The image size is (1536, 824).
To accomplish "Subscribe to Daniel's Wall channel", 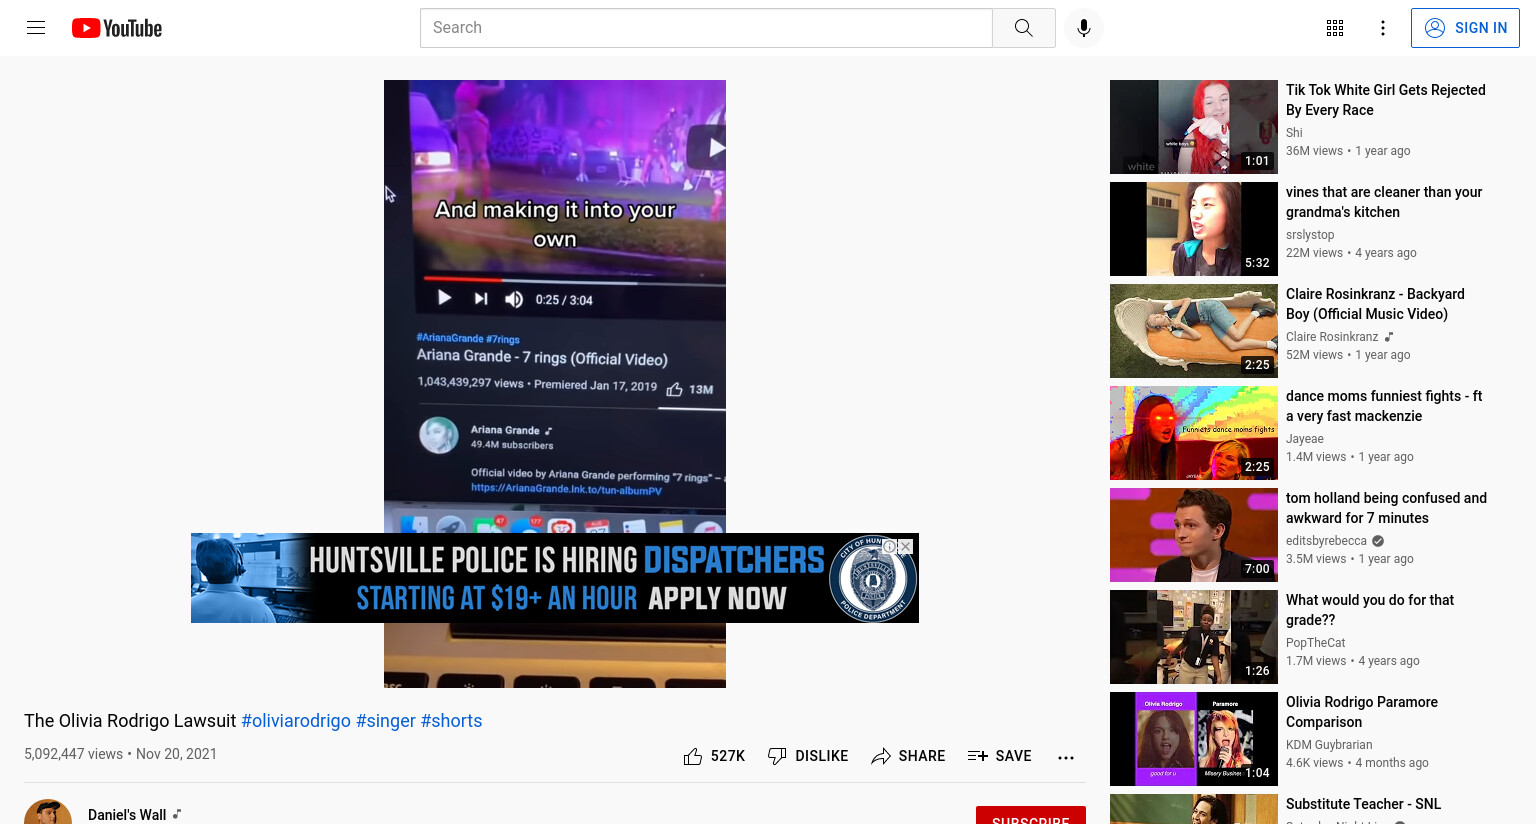I will point(1031,816).
